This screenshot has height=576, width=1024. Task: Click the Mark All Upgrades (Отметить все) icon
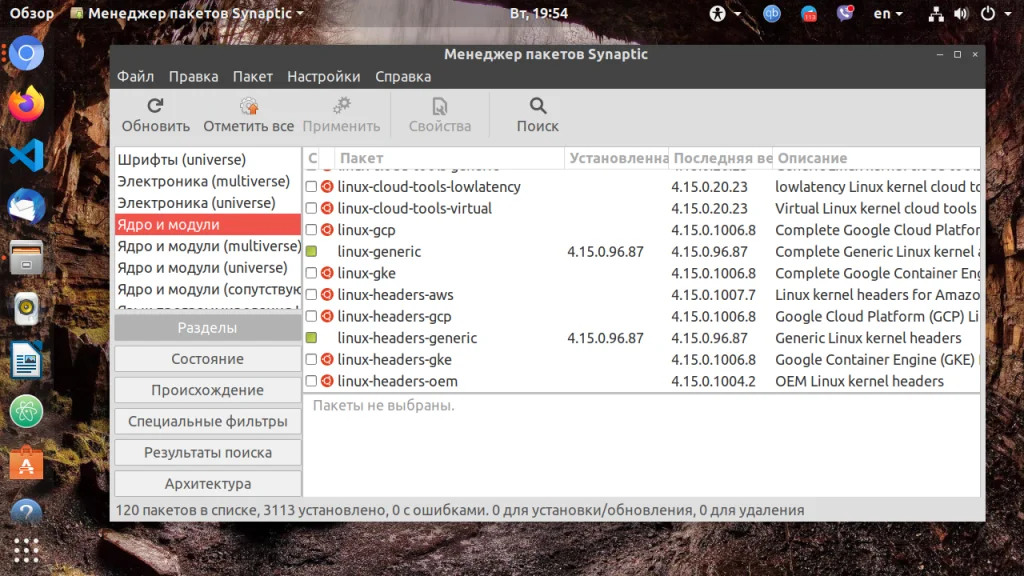click(248, 106)
